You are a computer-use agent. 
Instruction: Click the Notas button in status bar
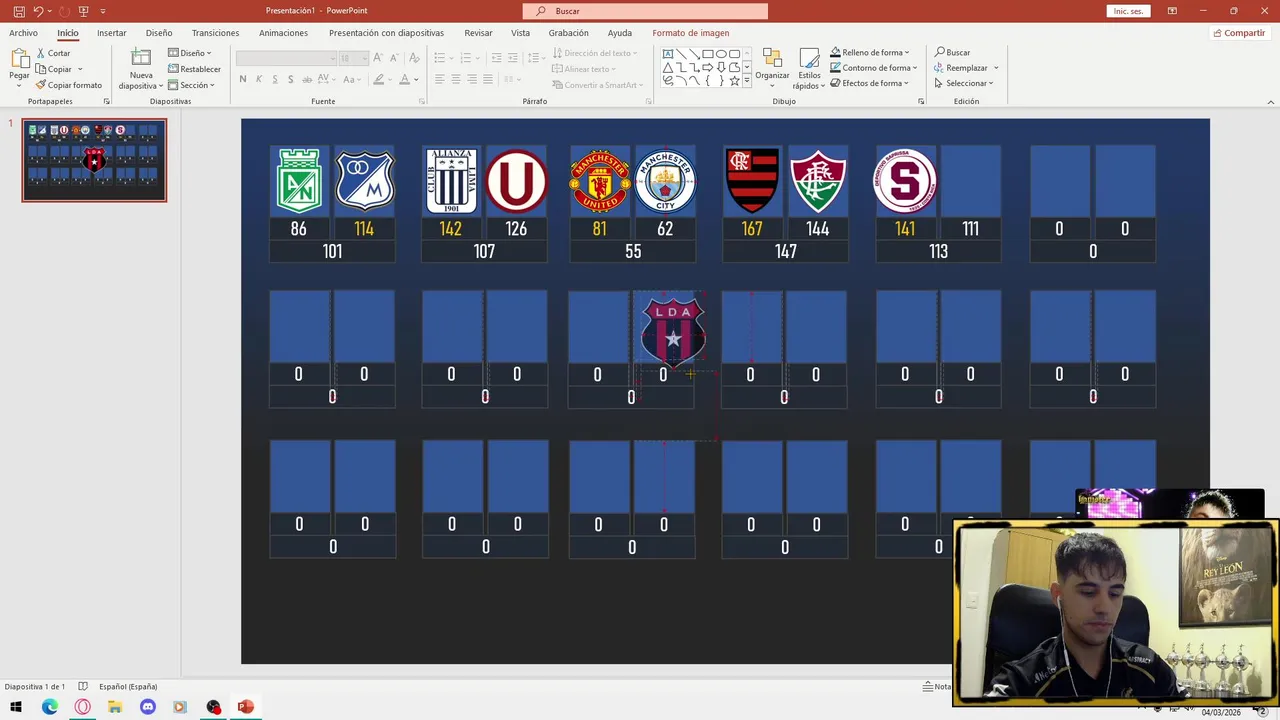coord(937,687)
